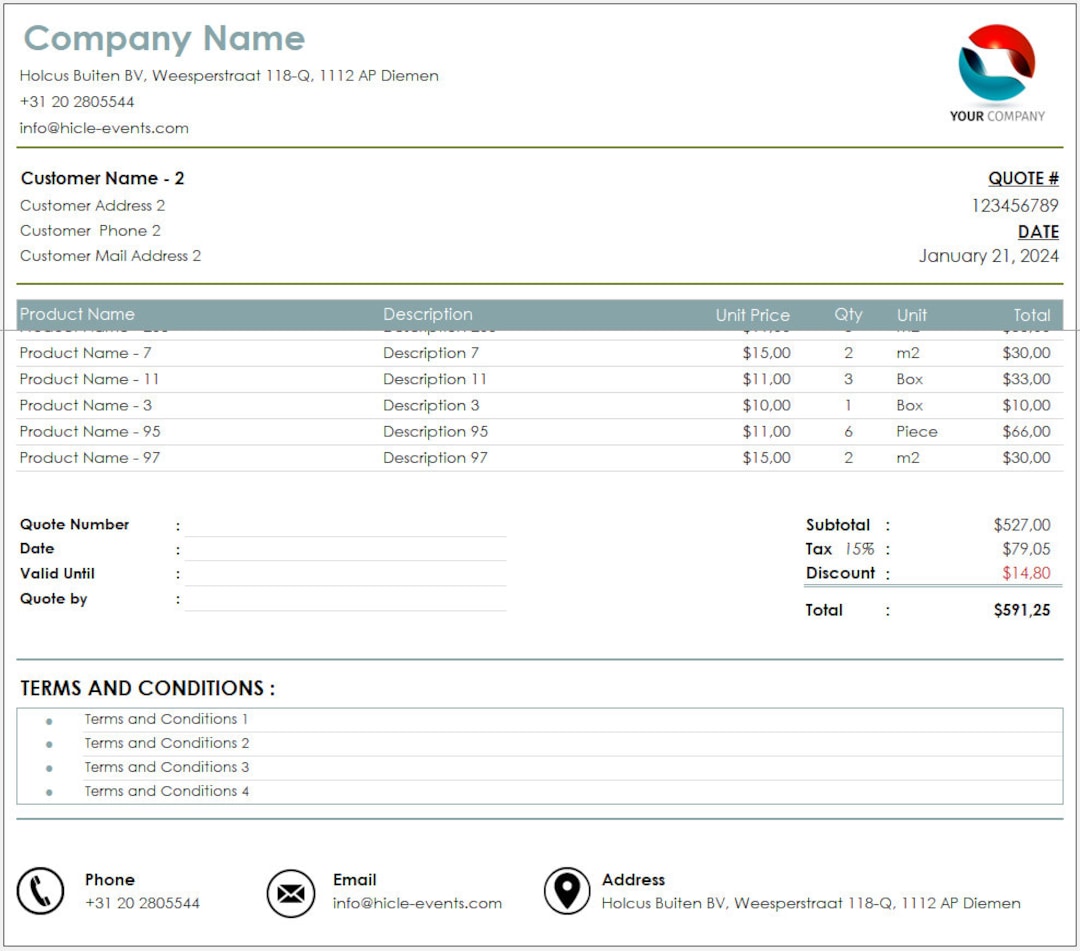Click the Tax amount $79,05
The height and width of the screenshot is (951, 1080).
tap(1026, 550)
